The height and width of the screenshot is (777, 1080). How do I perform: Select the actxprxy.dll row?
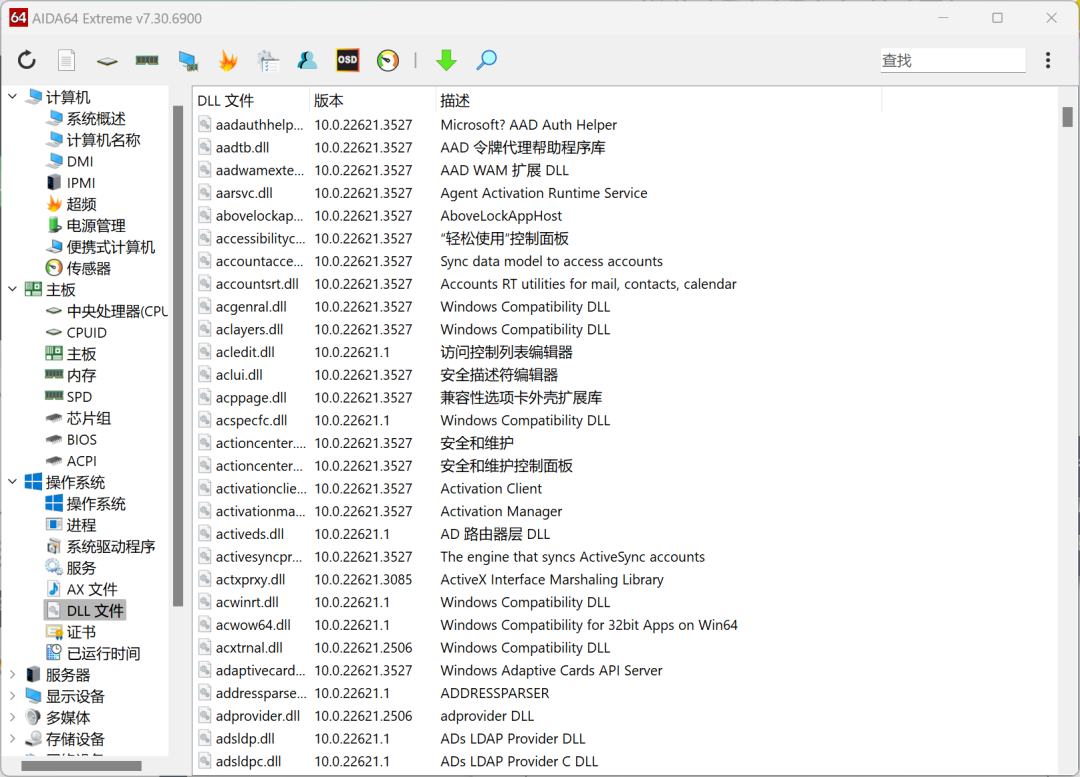625,579
